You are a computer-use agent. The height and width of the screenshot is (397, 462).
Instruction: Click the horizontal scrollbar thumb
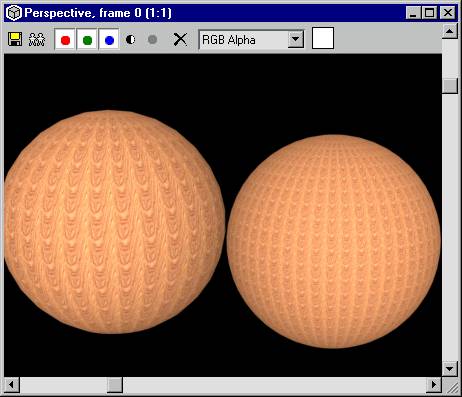[115, 385]
